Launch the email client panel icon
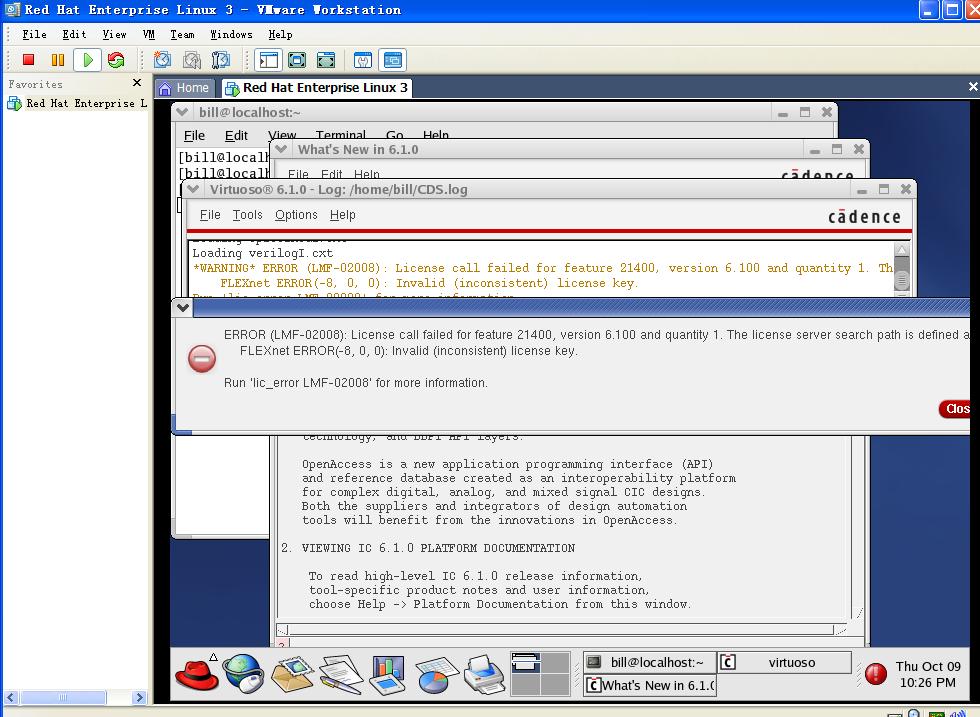The height and width of the screenshot is (717, 980). (292, 674)
